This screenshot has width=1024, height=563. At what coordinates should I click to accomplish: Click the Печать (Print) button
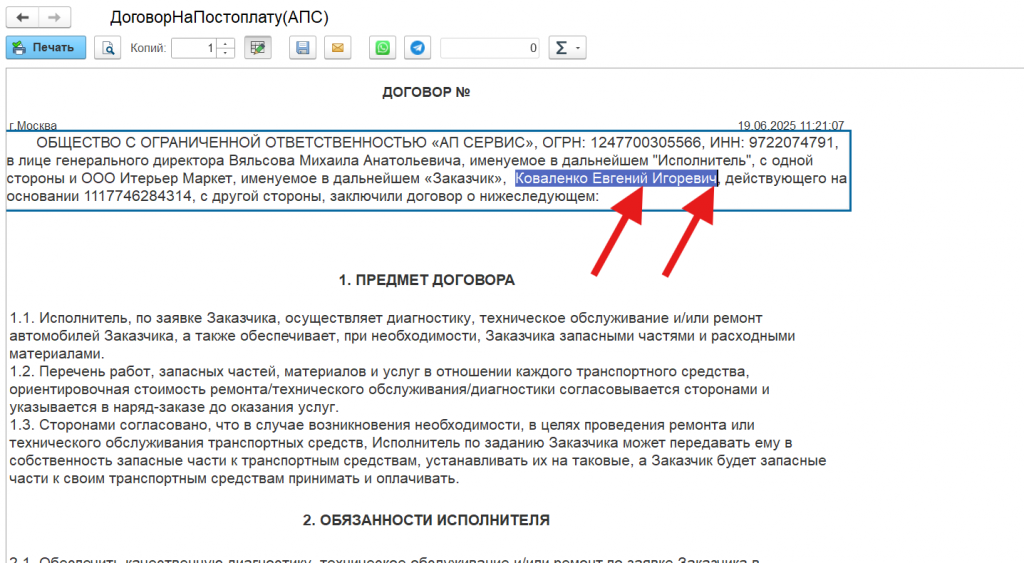pos(45,47)
